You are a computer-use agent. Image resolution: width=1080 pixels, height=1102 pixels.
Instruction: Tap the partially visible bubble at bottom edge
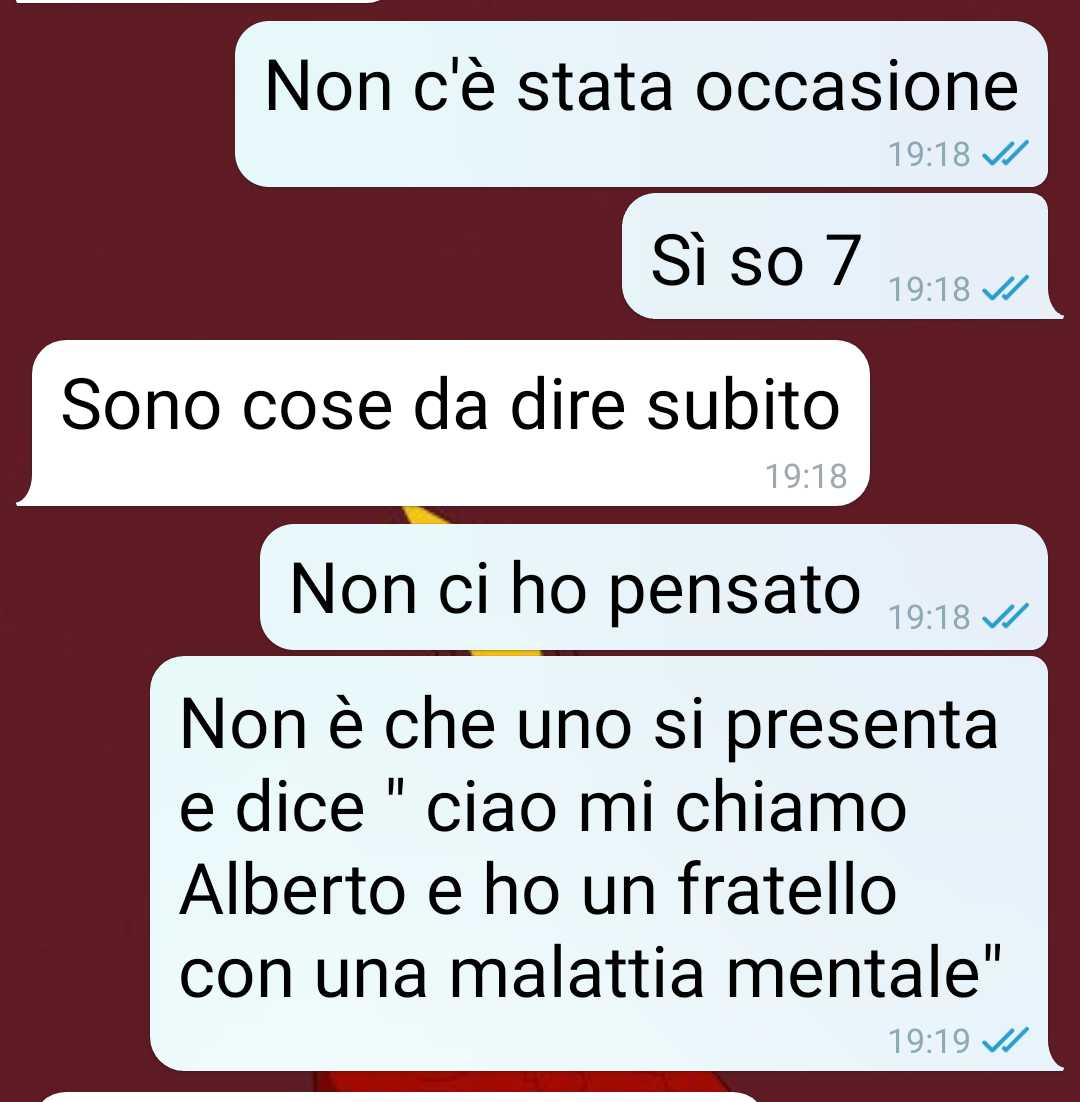click(x=401, y=1097)
